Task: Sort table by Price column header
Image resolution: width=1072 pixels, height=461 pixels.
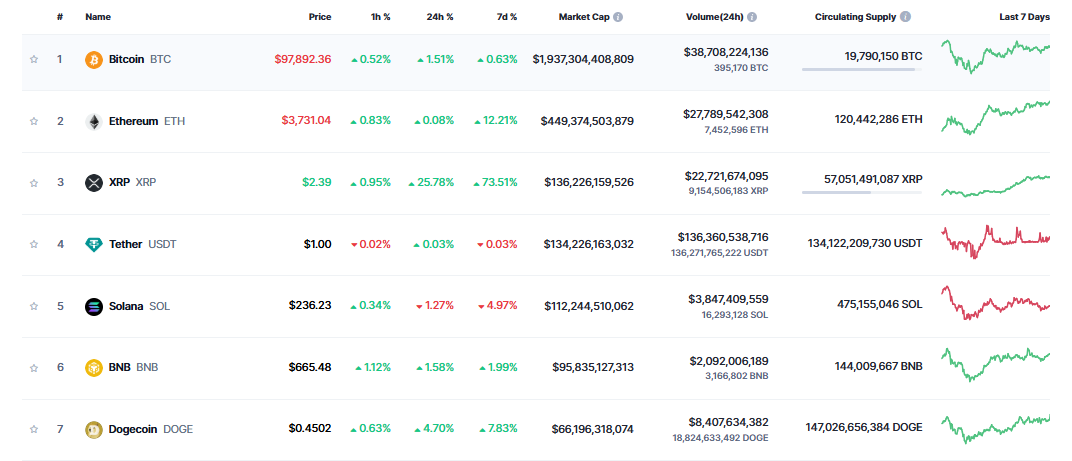Action: (319, 17)
